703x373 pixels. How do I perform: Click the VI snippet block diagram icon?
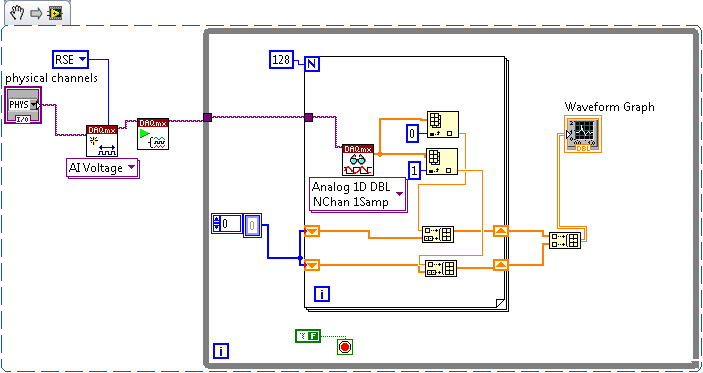[x=56, y=14]
